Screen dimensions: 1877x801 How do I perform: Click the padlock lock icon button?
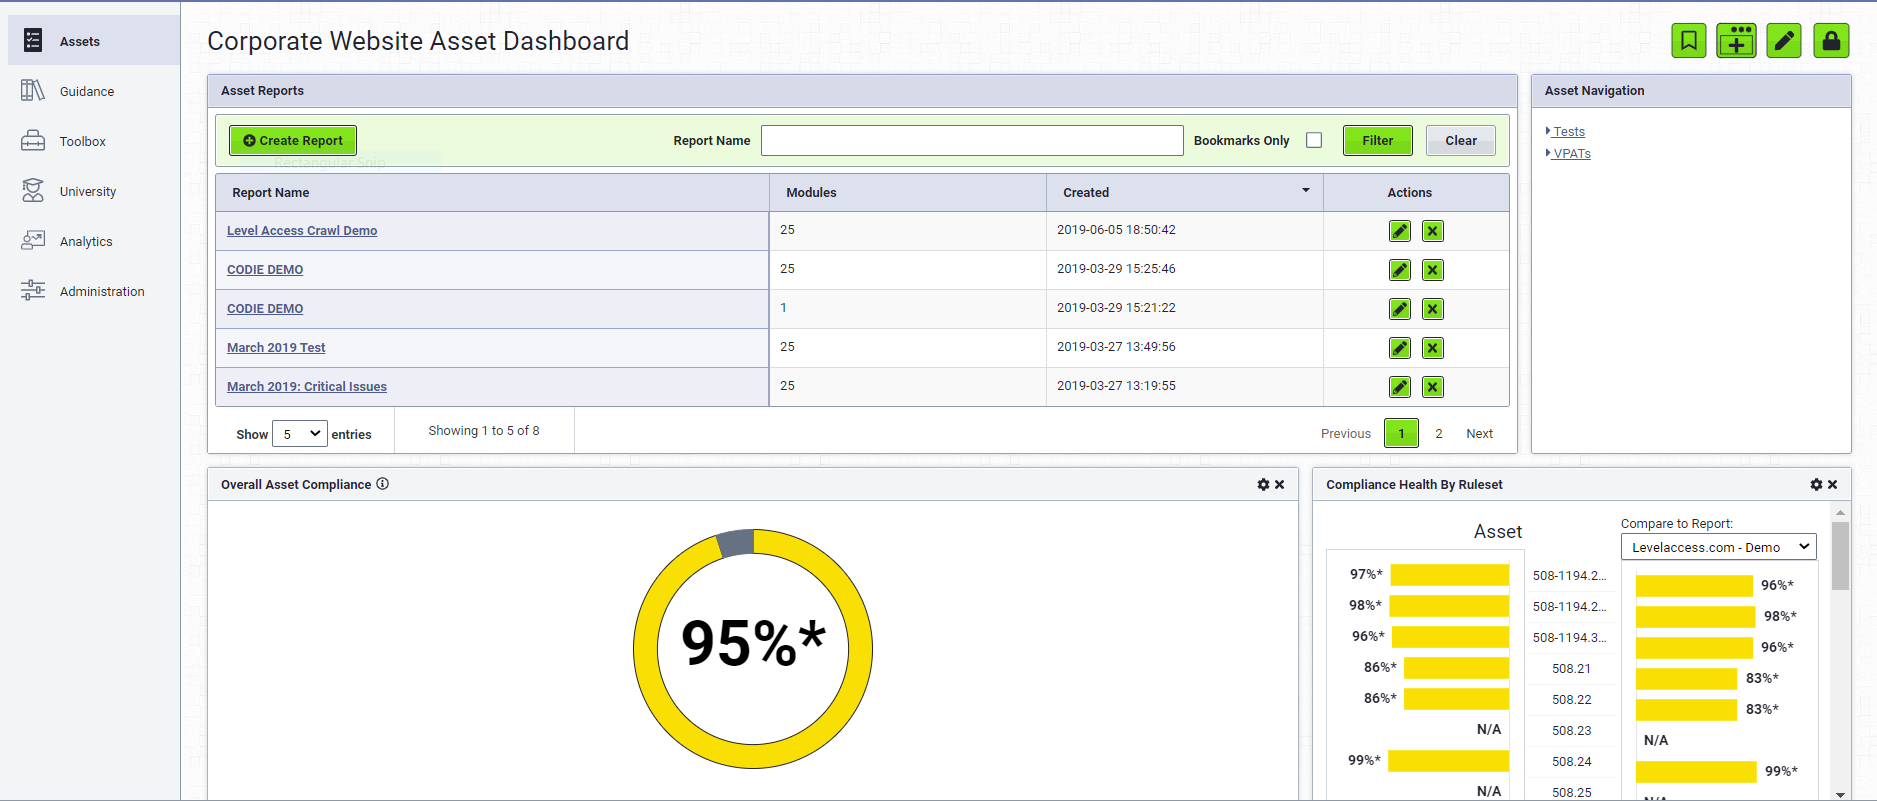1831,41
